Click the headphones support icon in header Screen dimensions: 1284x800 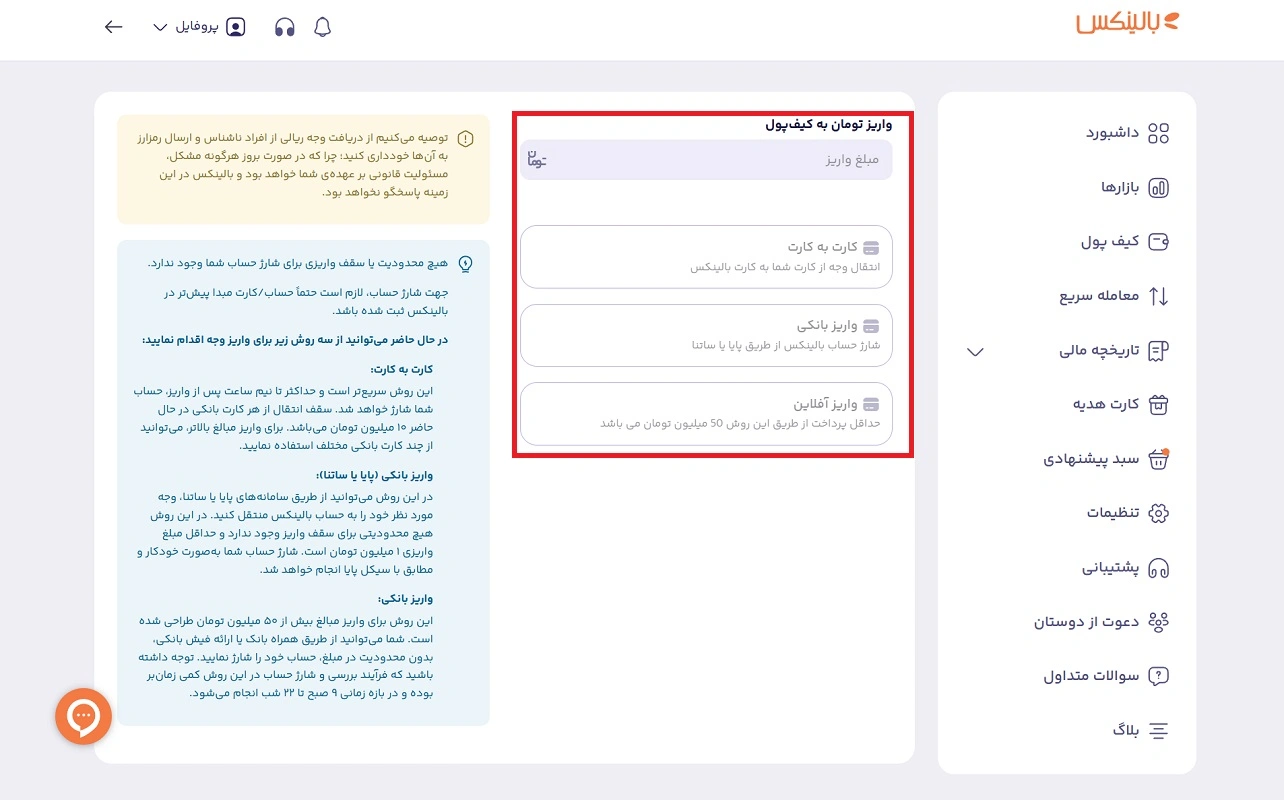[285, 27]
